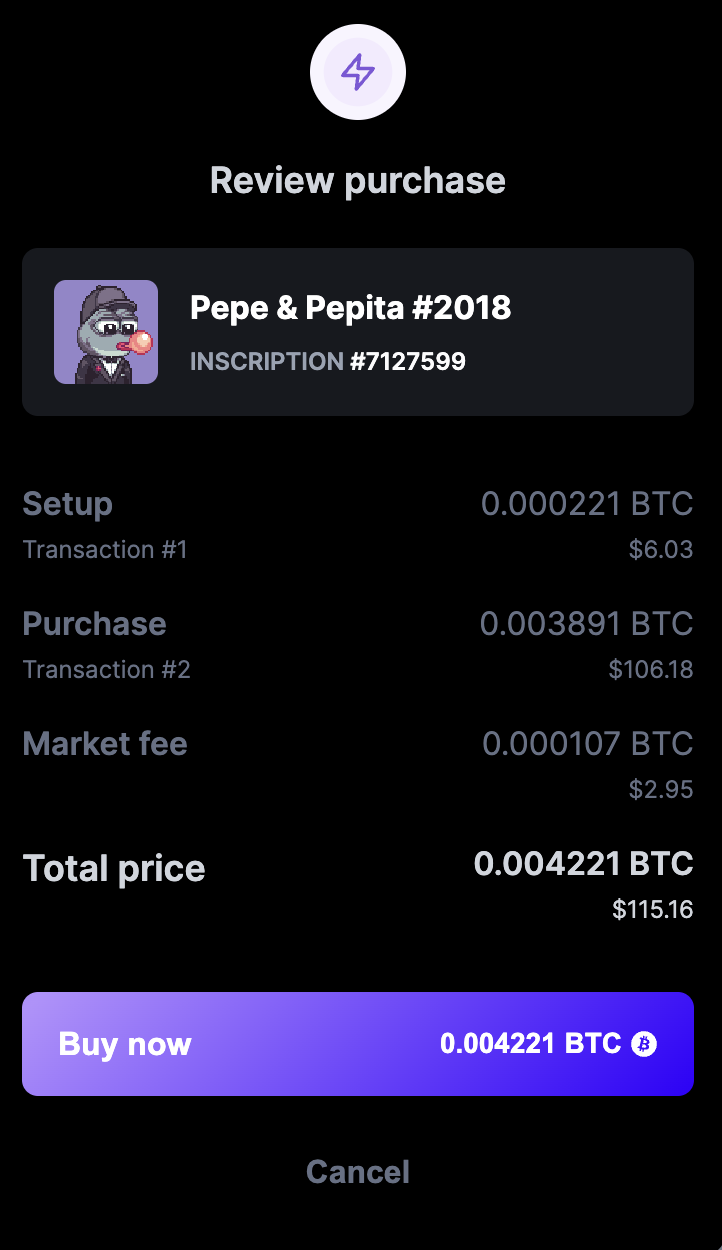722x1250 pixels.
Task: Click the Transaction #2 label
Action: tap(106, 669)
